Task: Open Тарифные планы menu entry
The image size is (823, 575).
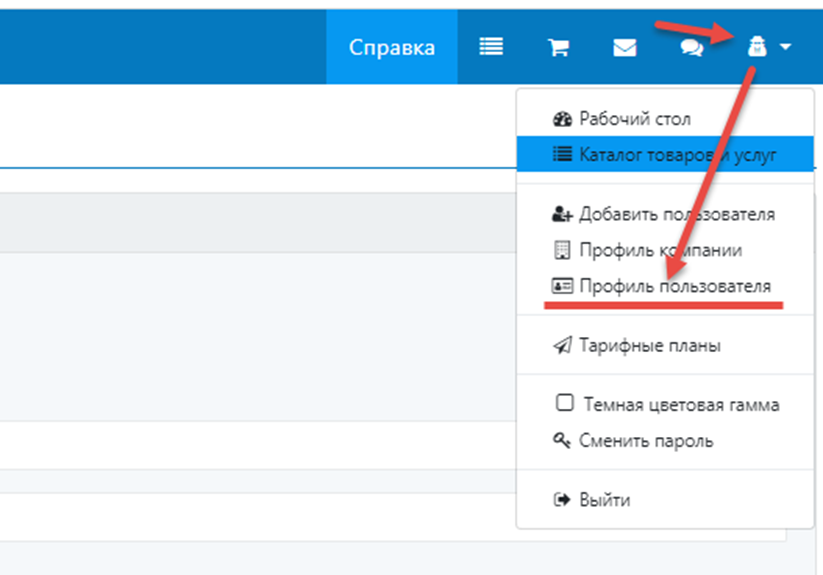Action: pyautogui.click(x=650, y=346)
